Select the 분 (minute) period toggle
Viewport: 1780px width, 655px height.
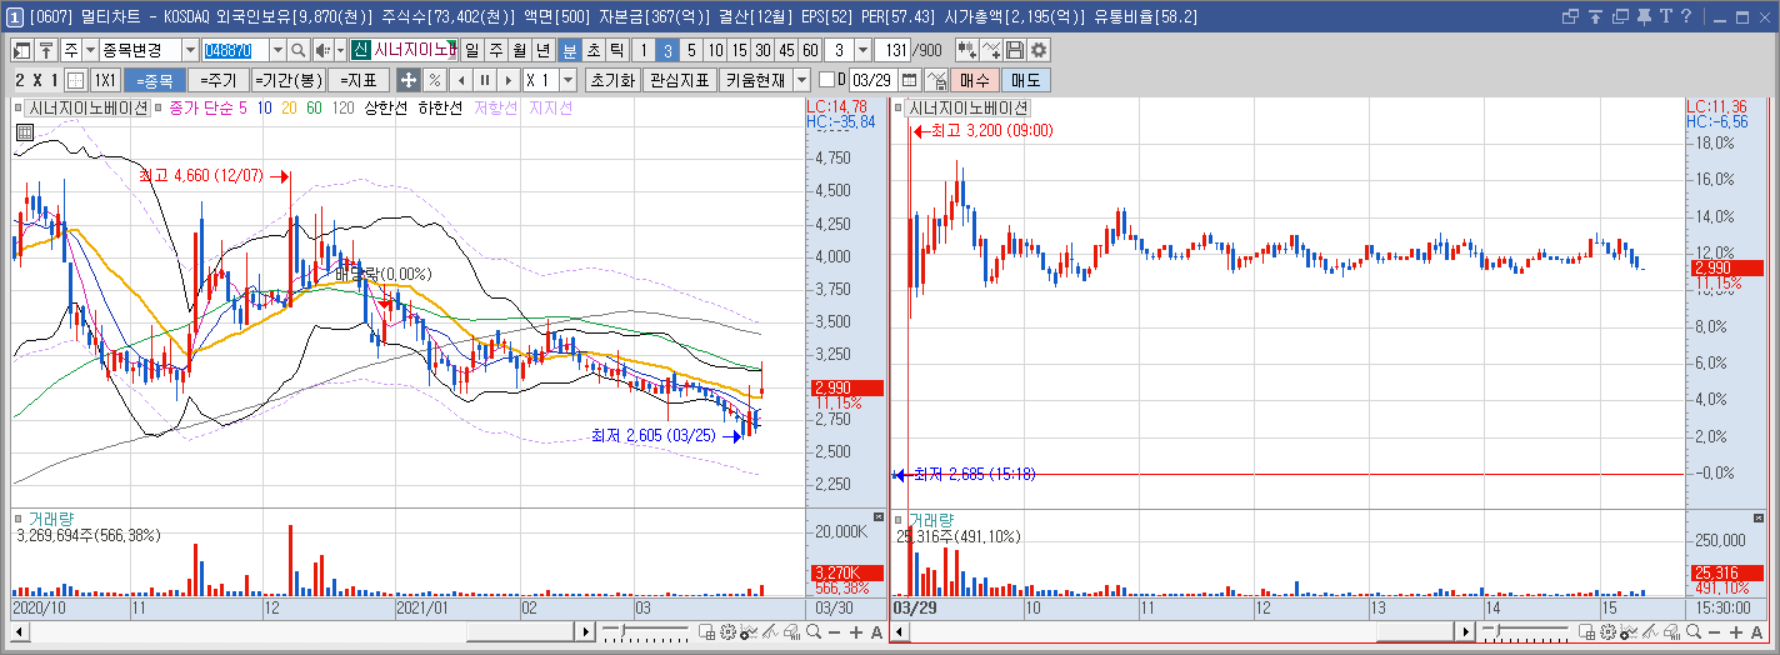pyautogui.click(x=569, y=50)
